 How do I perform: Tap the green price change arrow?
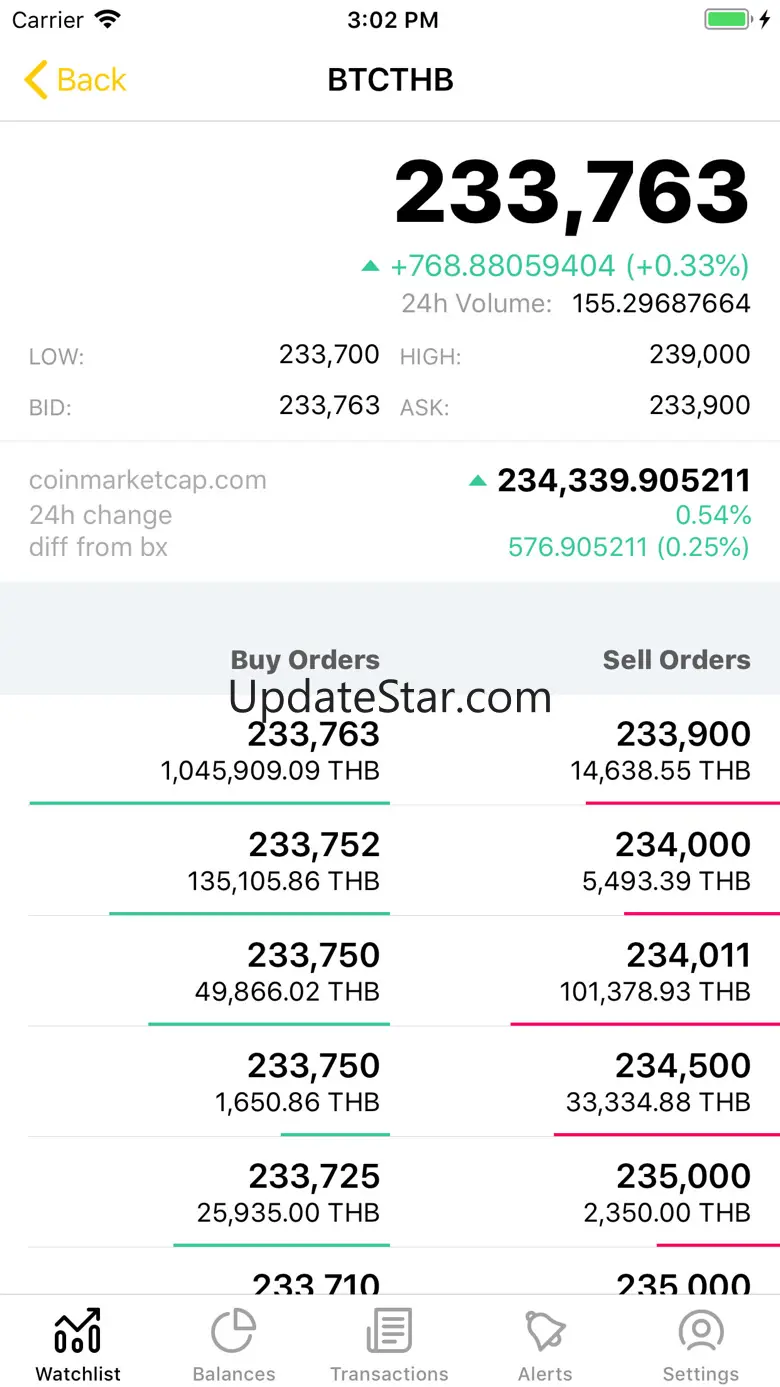pyautogui.click(x=371, y=266)
